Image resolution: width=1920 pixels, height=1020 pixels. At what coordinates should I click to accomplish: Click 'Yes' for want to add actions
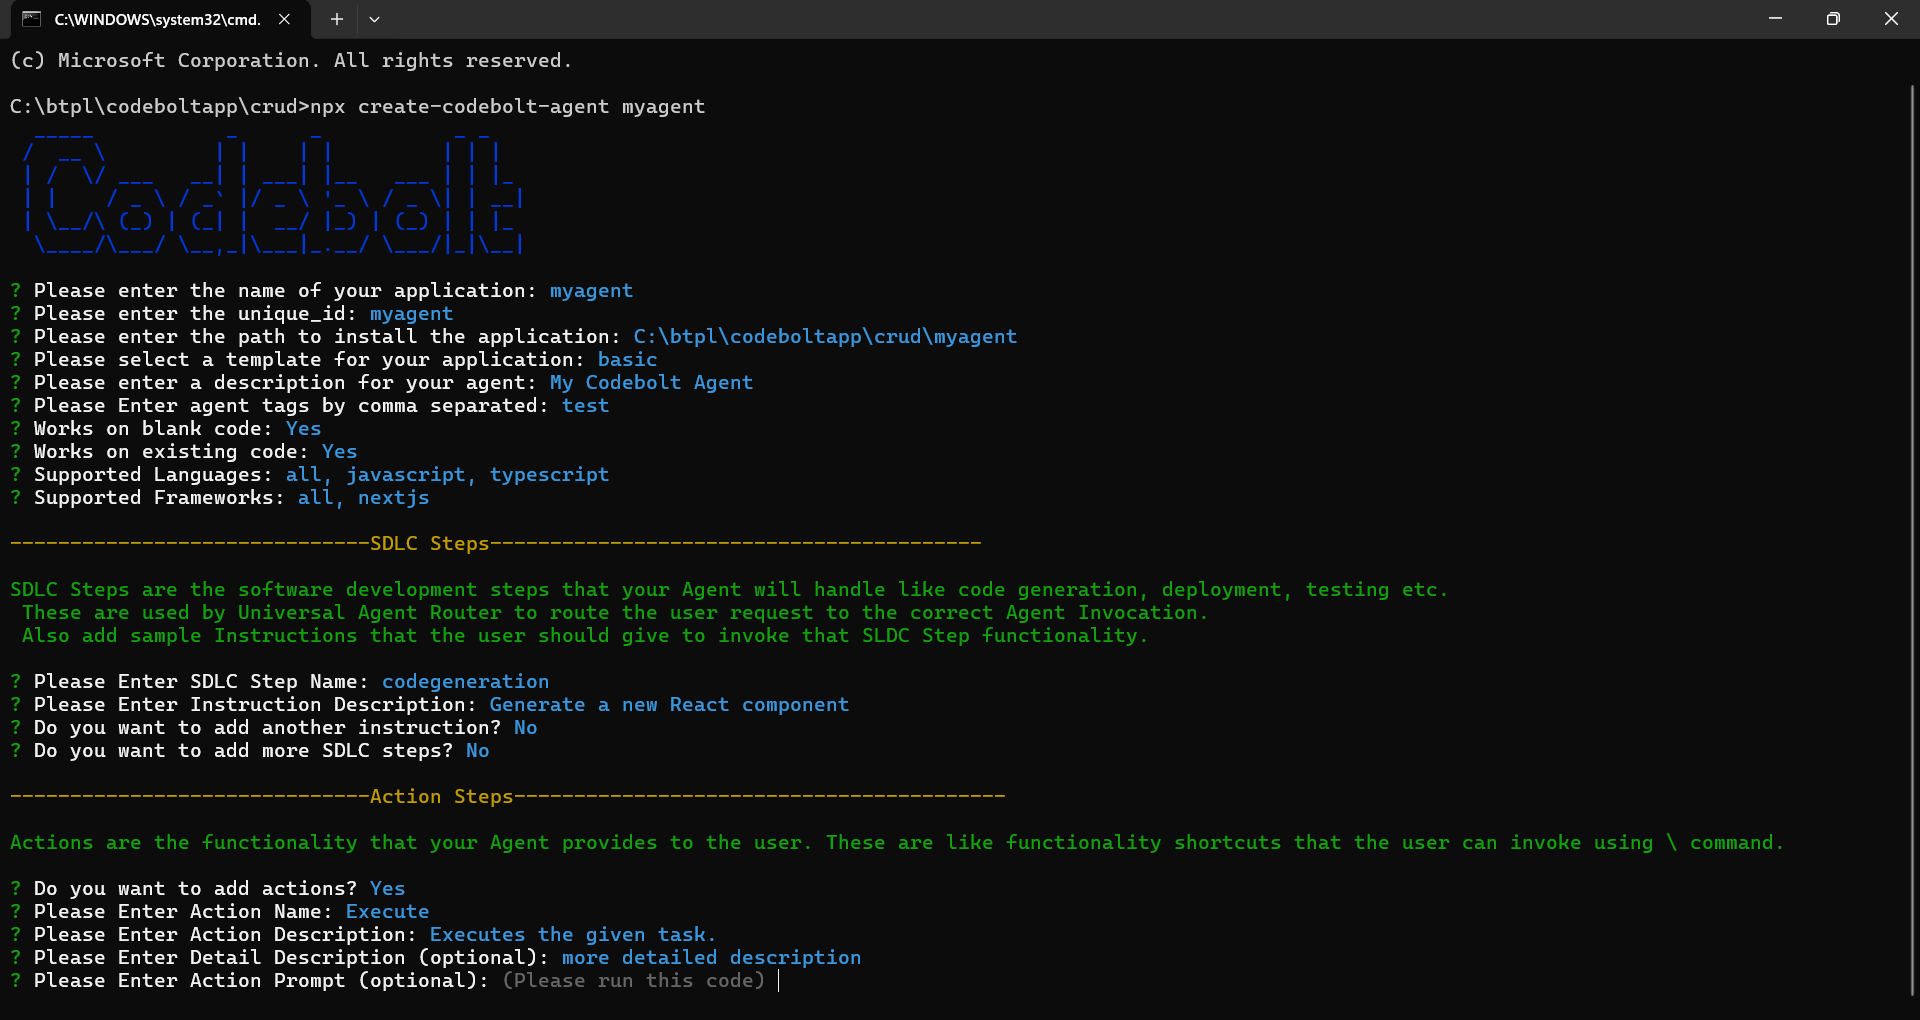[387, 889]
